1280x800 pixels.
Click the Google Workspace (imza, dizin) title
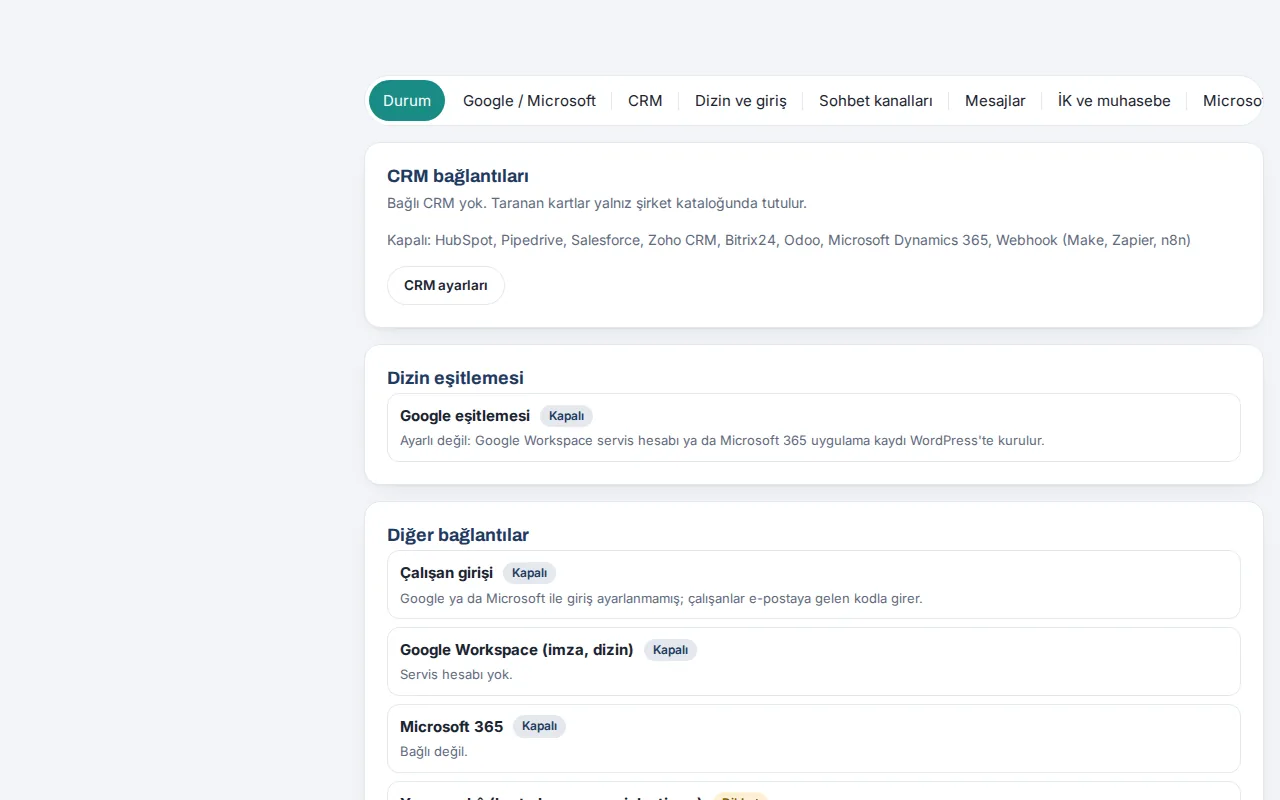point(517,650)
